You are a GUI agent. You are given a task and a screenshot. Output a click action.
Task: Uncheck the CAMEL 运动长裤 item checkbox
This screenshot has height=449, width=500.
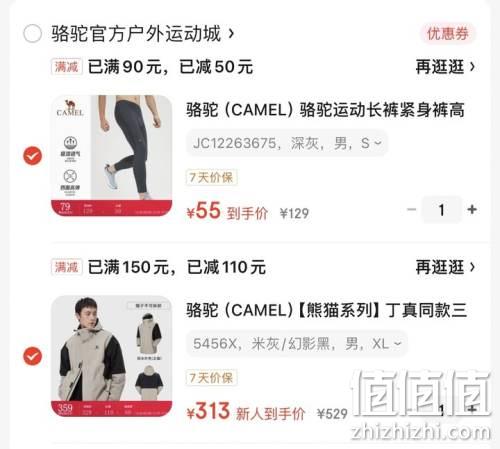click(x=32, y=156)
